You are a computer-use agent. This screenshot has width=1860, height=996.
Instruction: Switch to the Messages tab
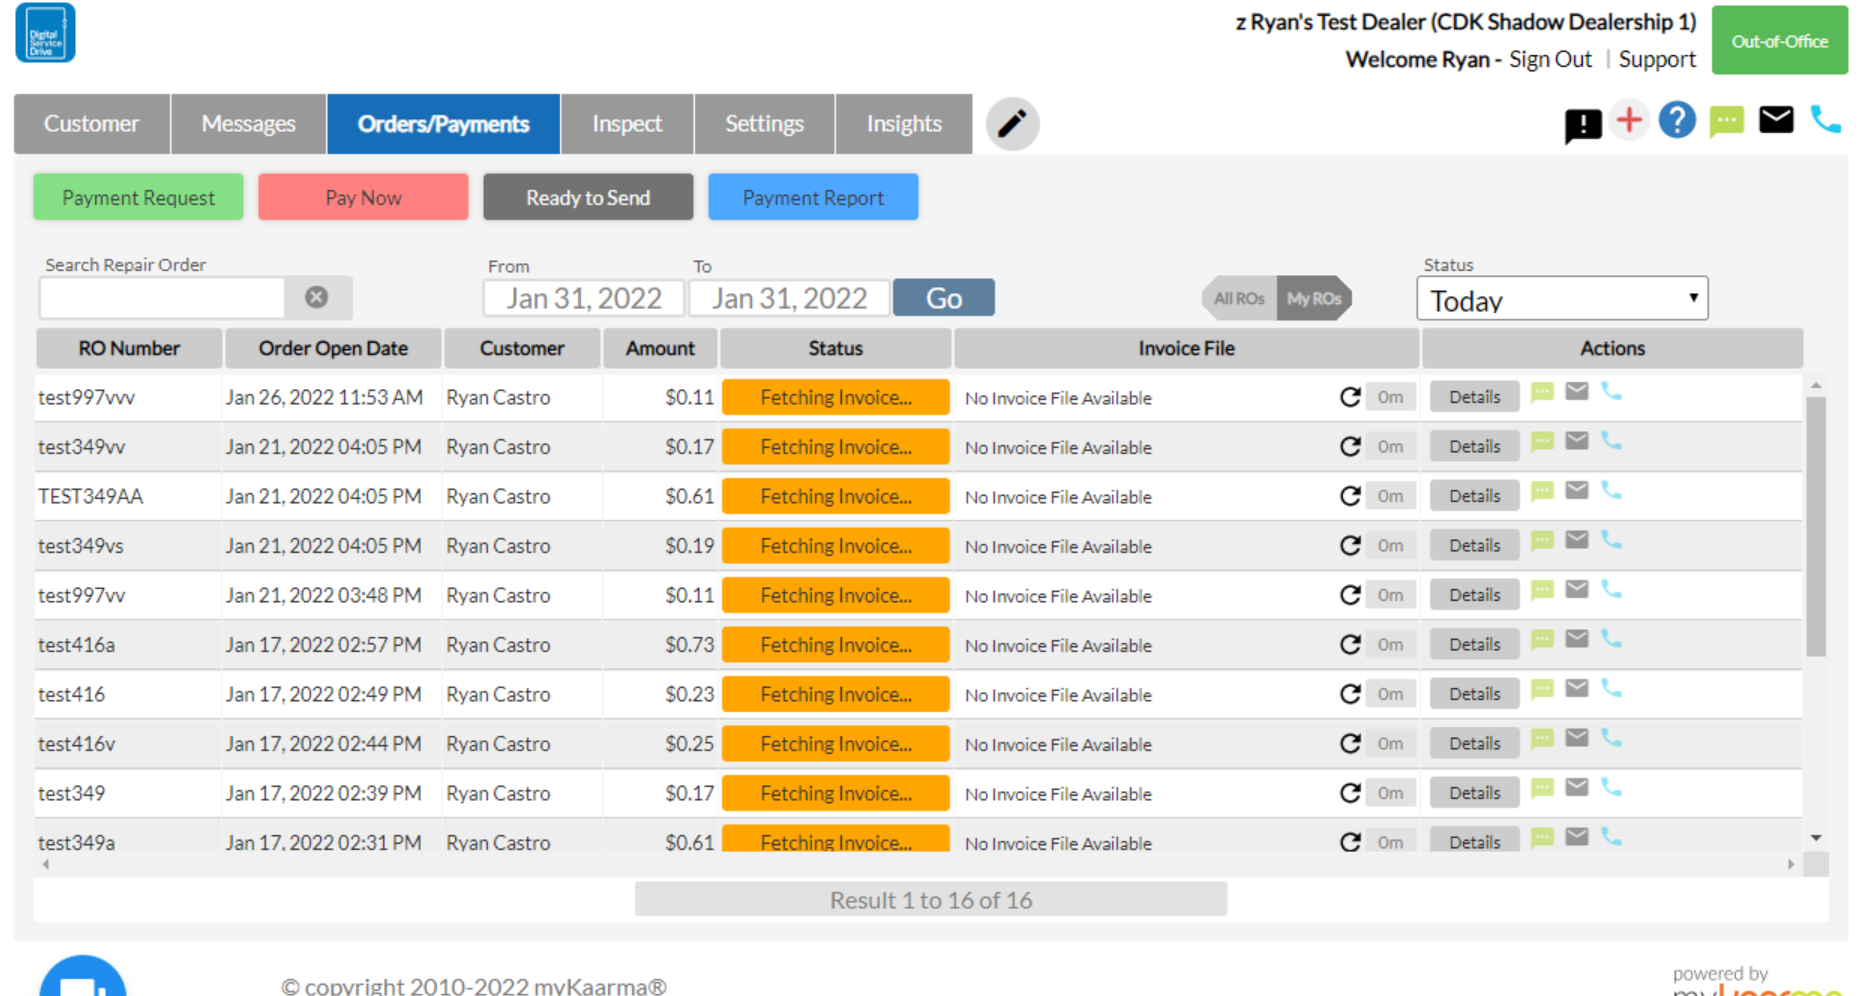click(x=249, y=124)
